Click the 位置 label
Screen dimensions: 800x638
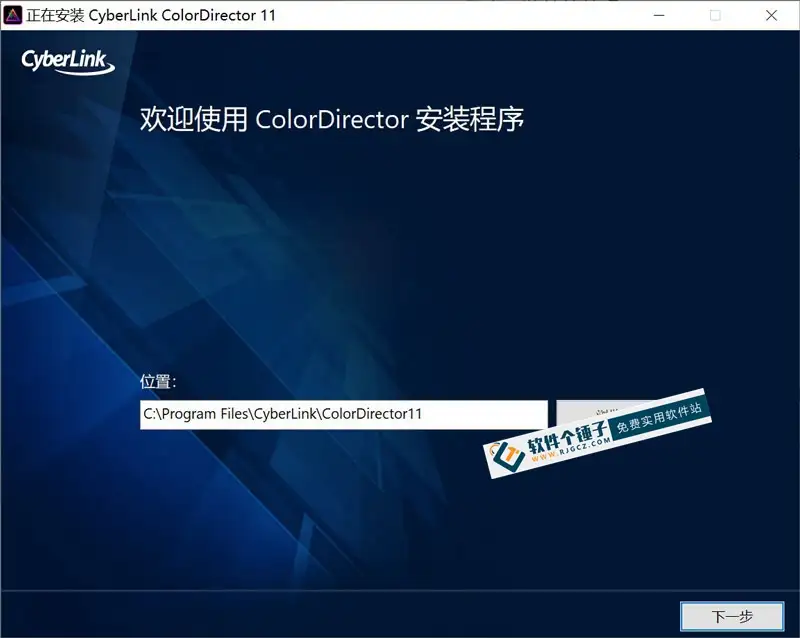coord(158,382)
